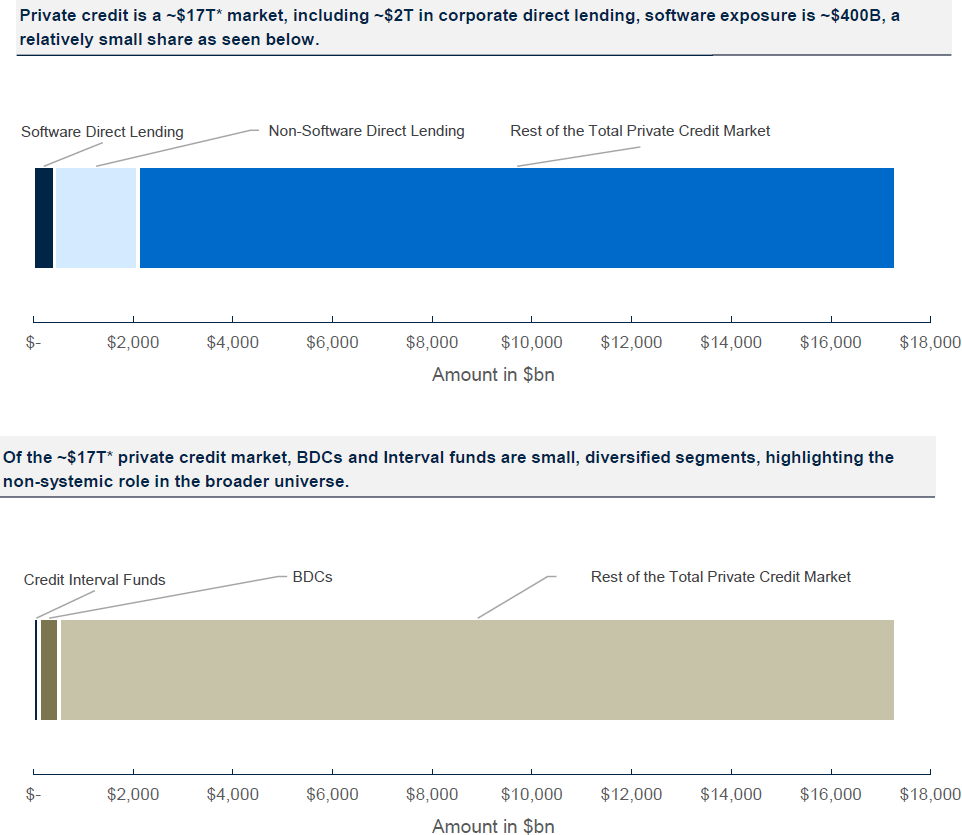Click the $2,000 axis tick in the software lending chart
This screenshot has height=835, width=962.
(133, 343)
